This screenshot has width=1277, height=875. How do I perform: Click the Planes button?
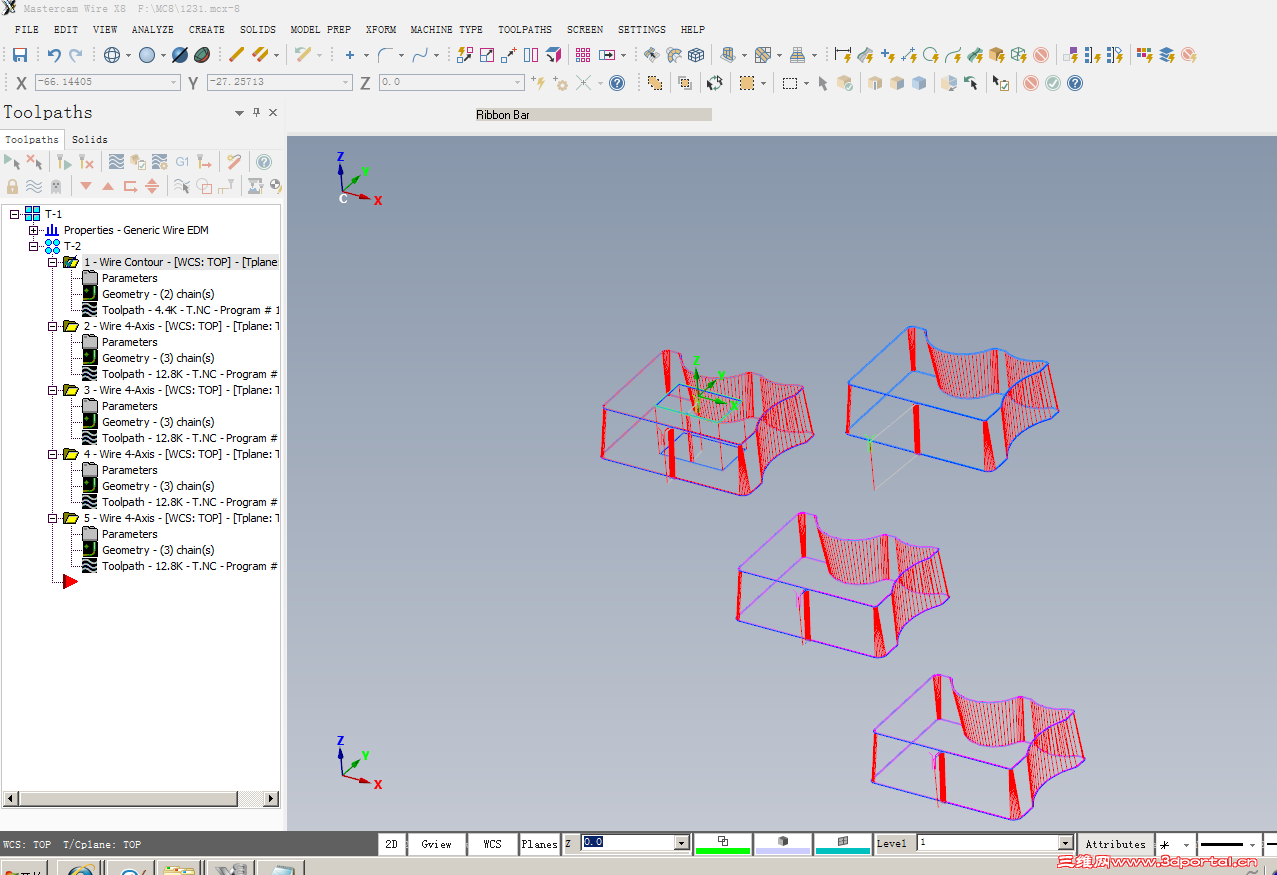pos(539,844)
